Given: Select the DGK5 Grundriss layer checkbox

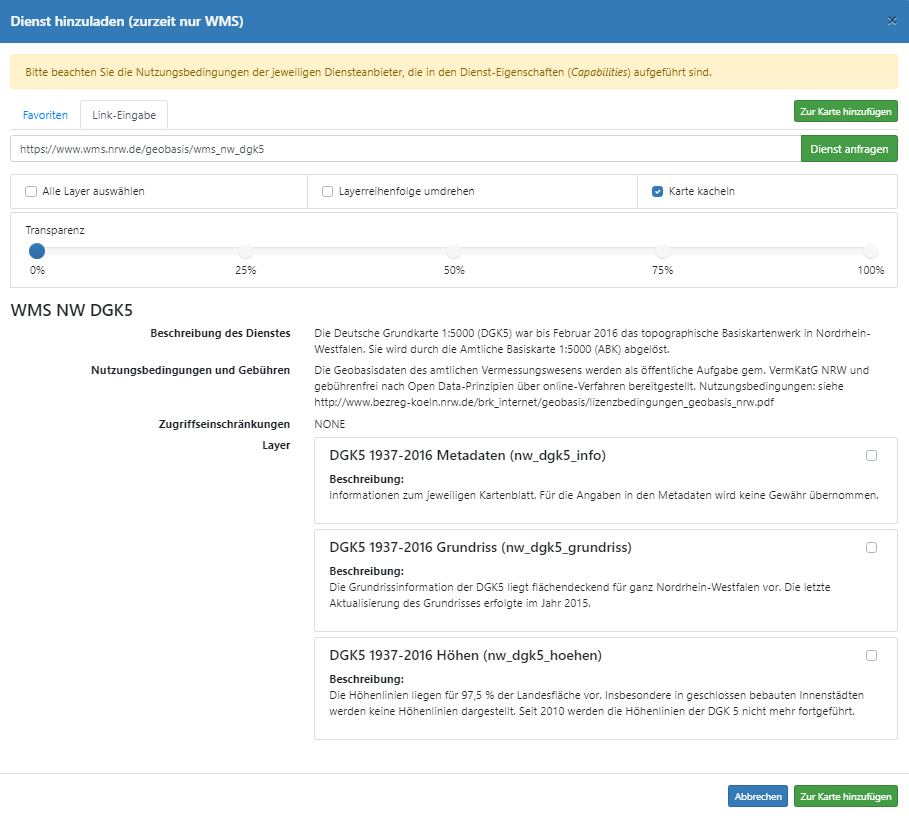Looking at the screenshot, I should [x=871, y=548].
